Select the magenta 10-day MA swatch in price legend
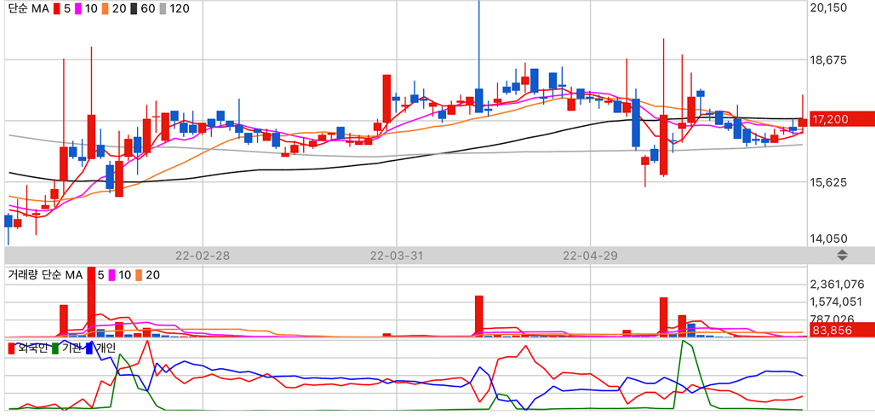 click(x=80, y=9)
